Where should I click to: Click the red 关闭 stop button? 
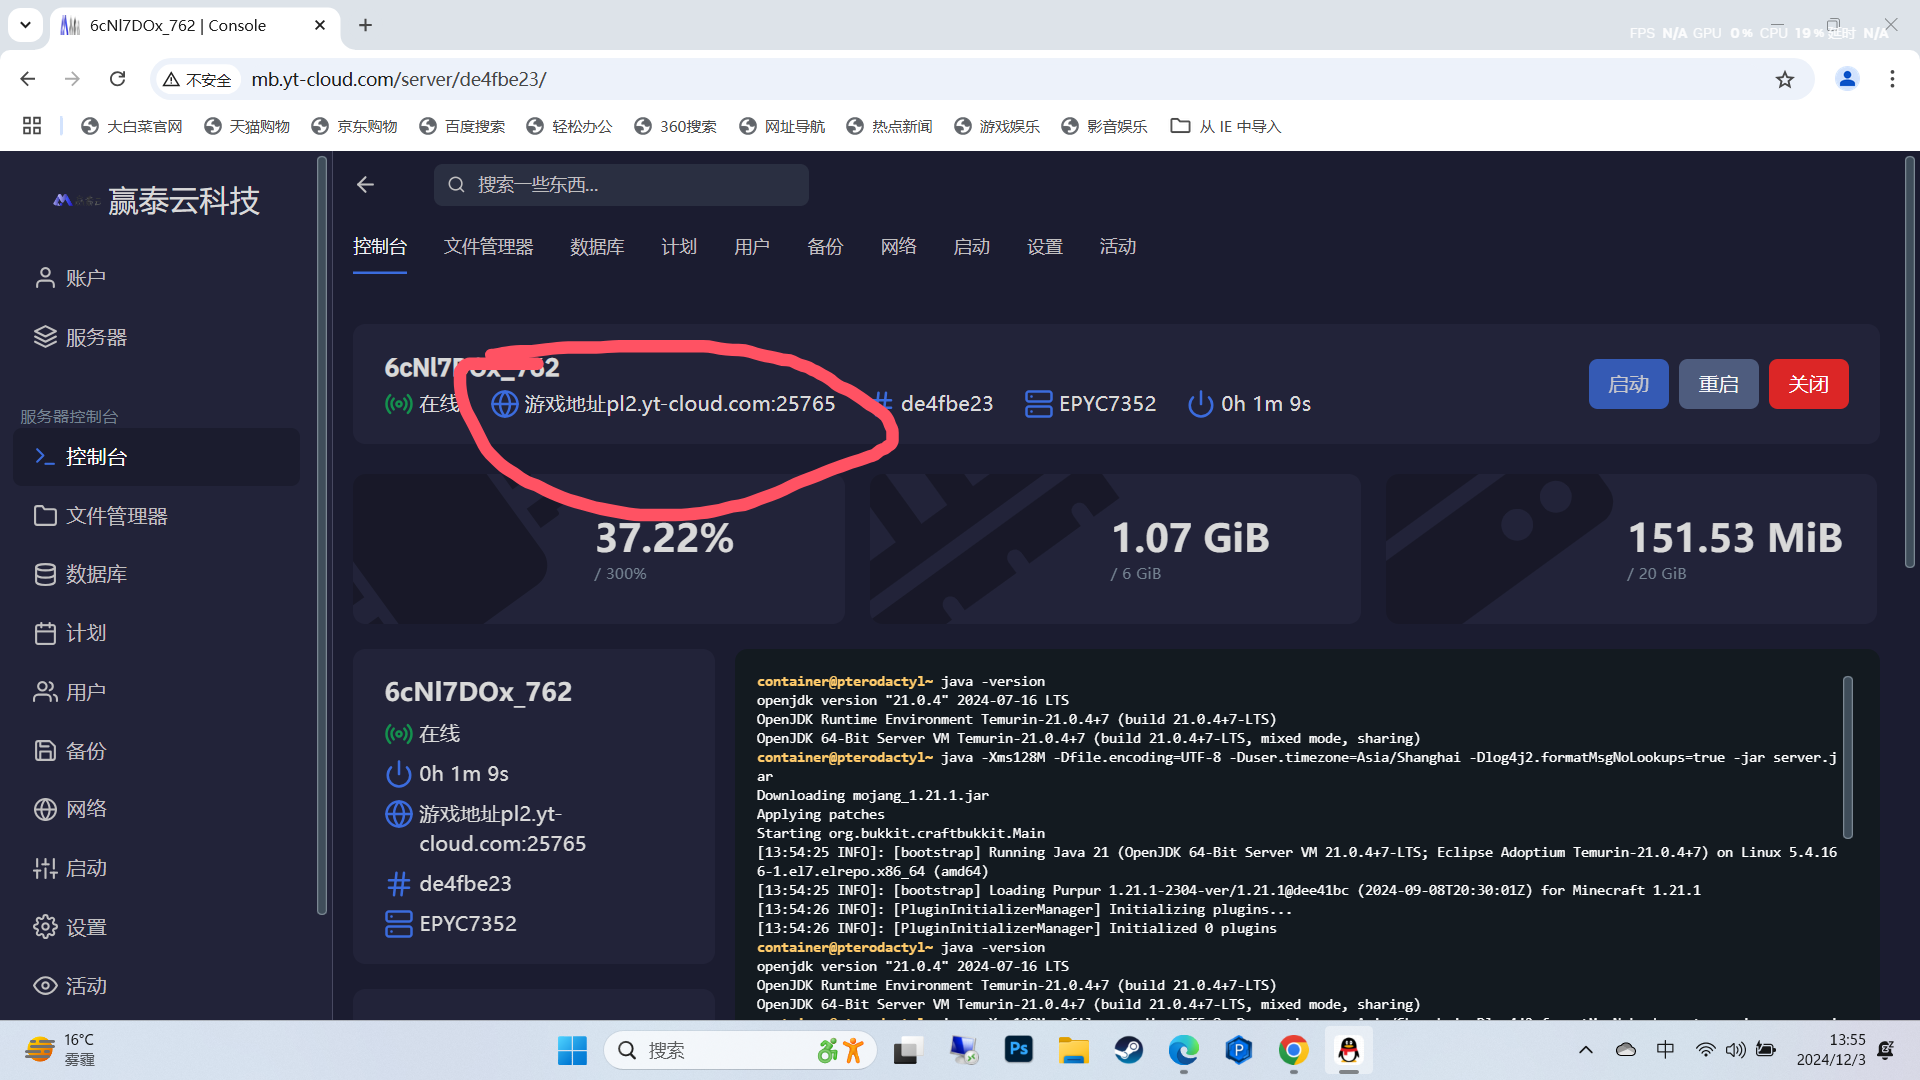pyautogui.click(x=1808, y=384)
